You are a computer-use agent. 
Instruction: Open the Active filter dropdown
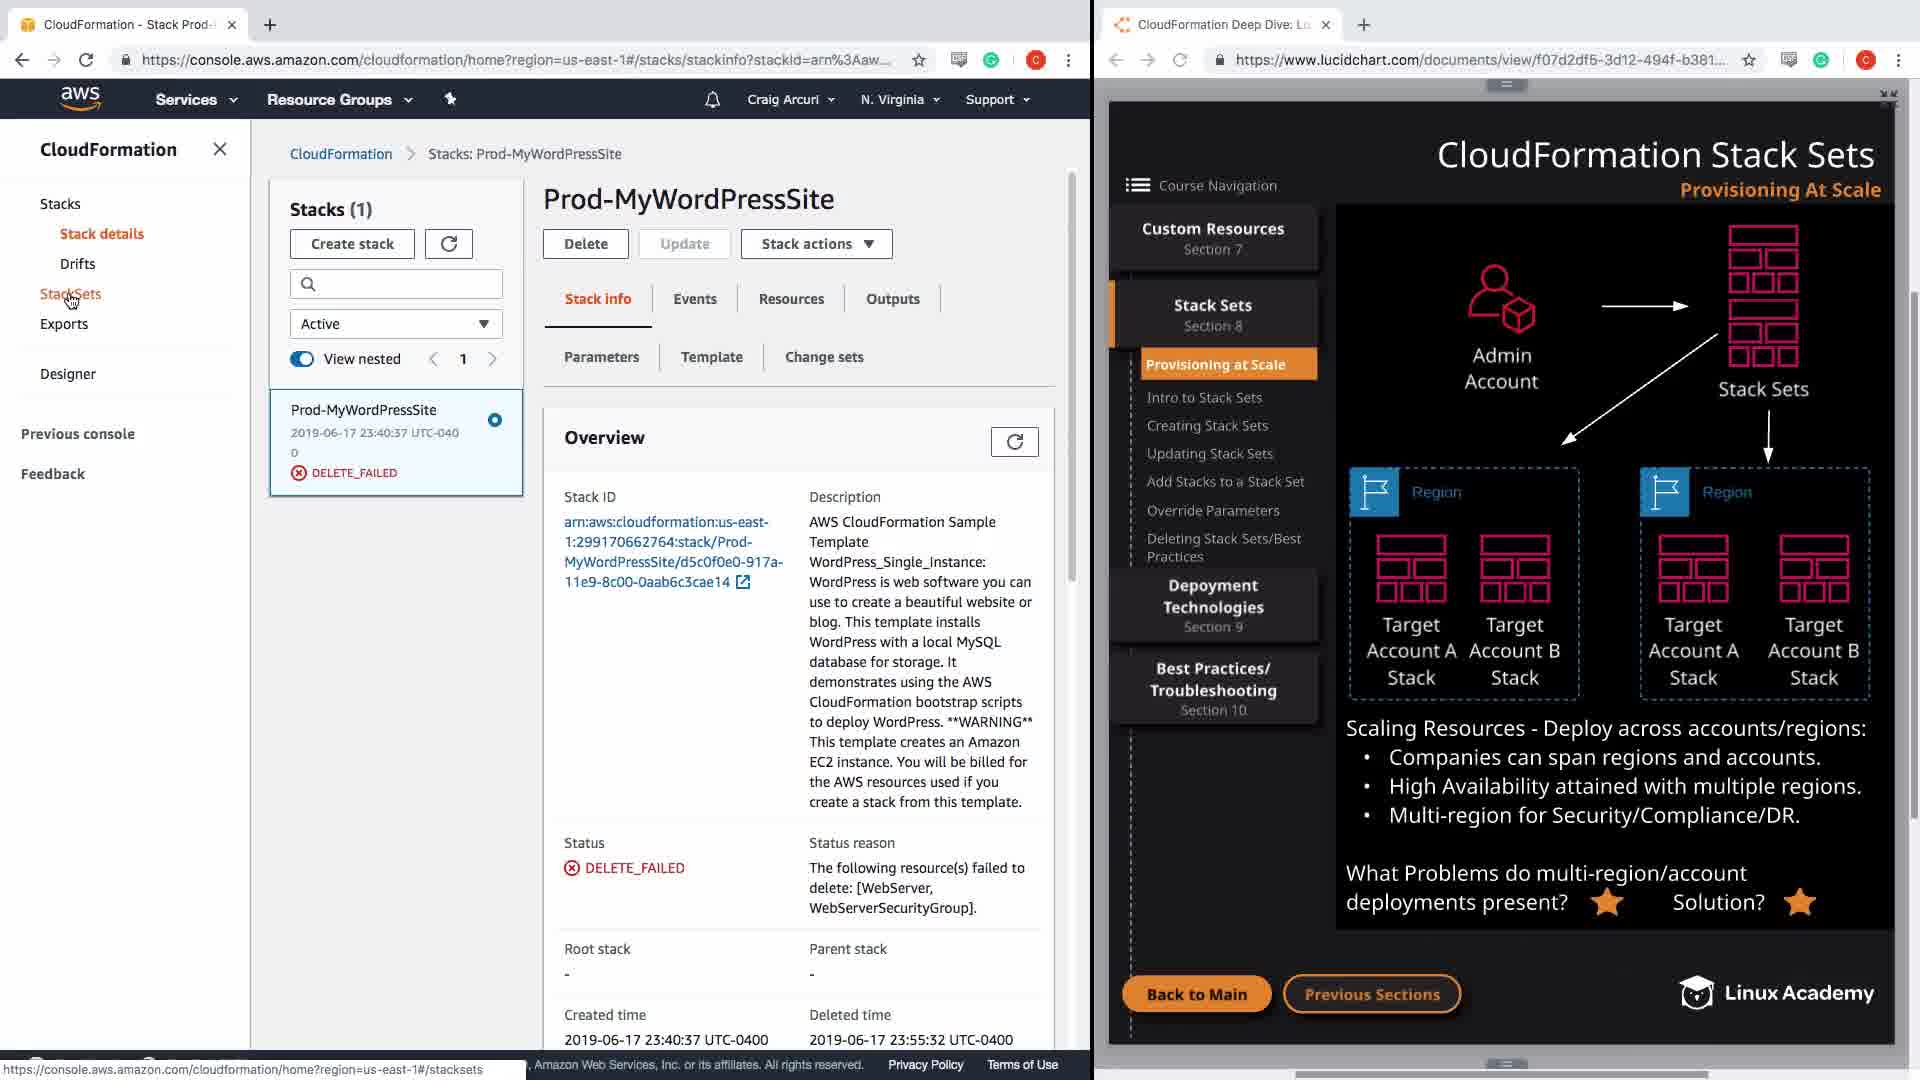pyautogui.click(x=396, y=324)
